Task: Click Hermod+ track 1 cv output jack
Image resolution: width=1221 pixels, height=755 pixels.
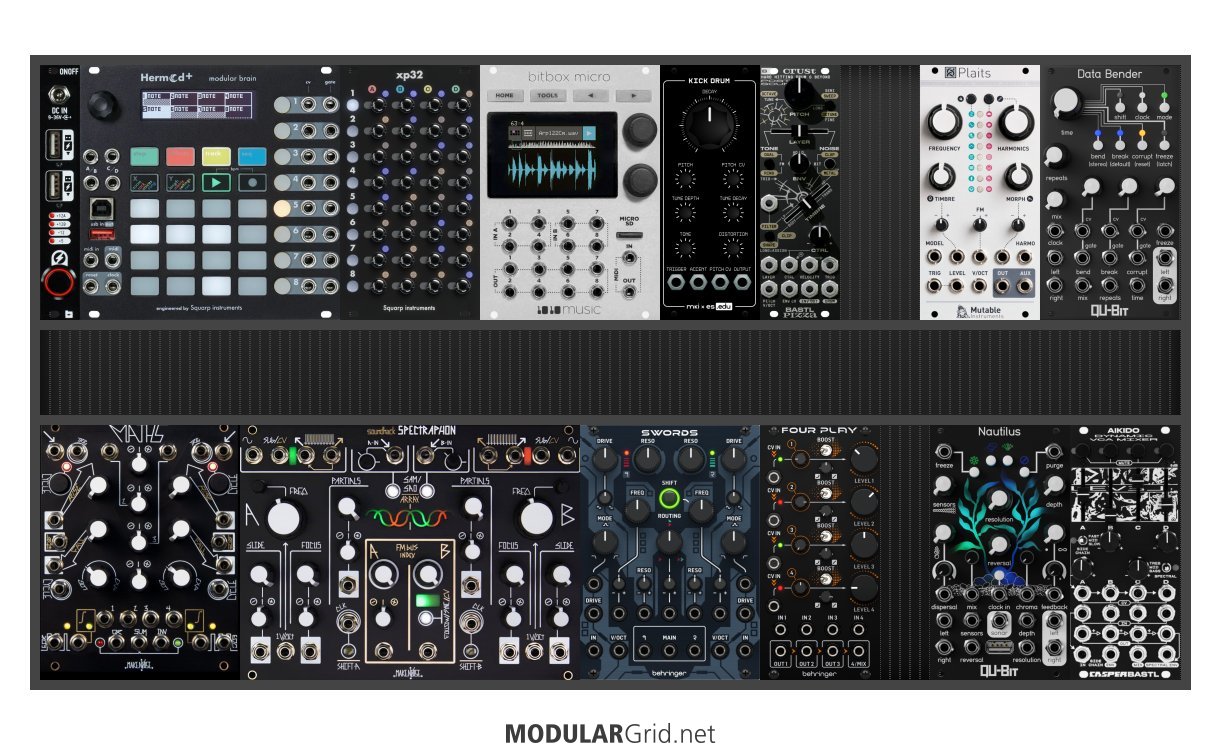Action: pyautogui.click(x=308, y=105)
